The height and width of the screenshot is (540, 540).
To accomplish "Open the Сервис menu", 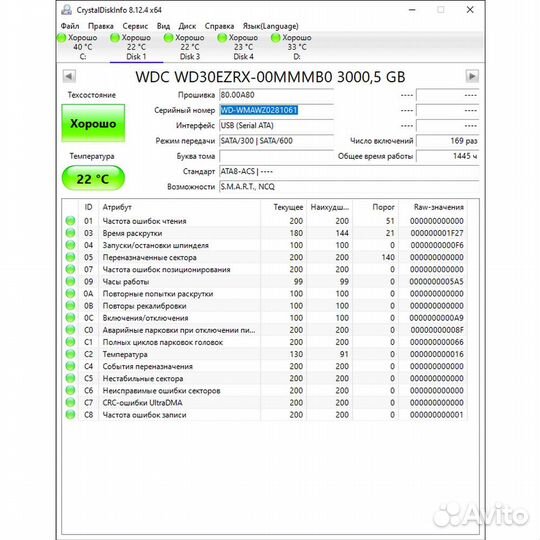I will pos(135,26).
